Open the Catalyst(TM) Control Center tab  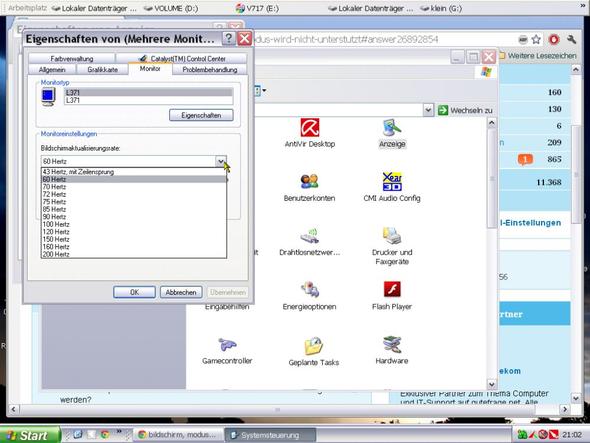tap(181, 58)
